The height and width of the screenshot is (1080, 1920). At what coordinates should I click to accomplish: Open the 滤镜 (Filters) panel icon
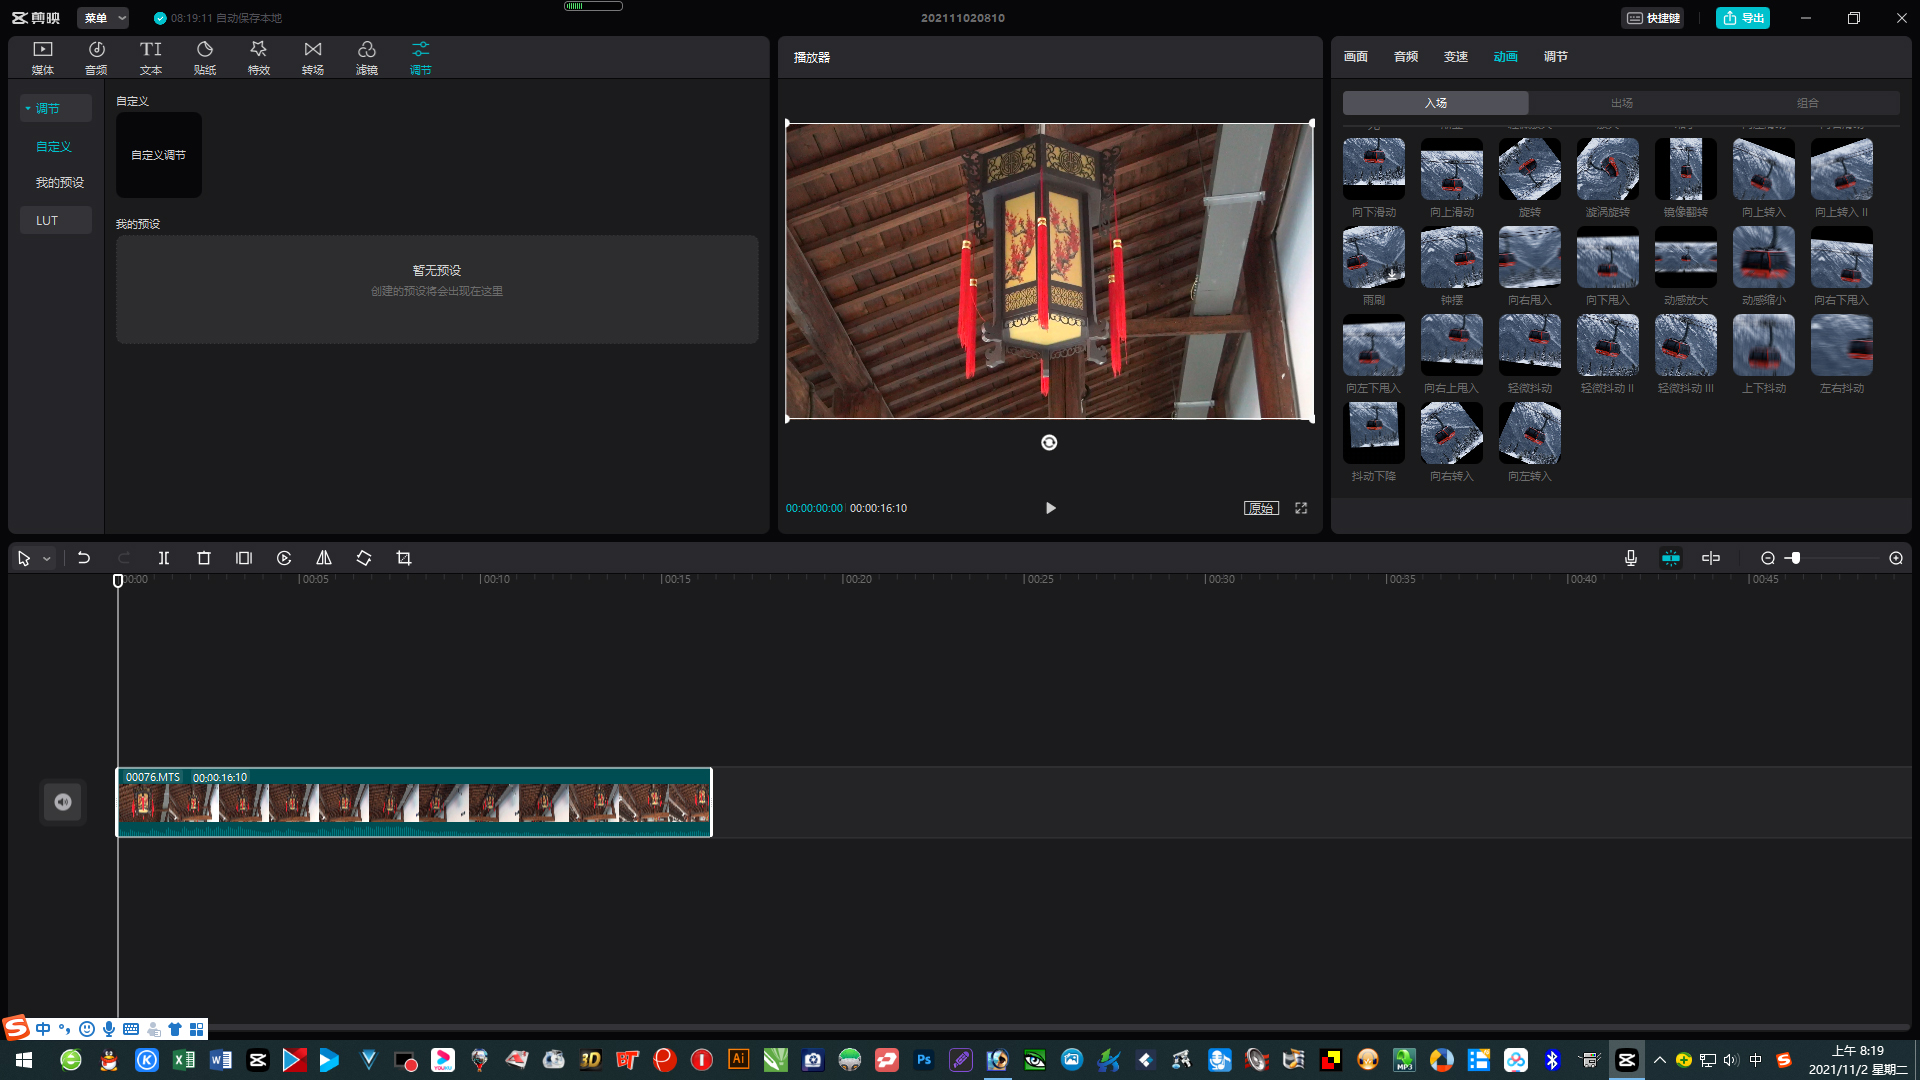[x=367, y=58]
